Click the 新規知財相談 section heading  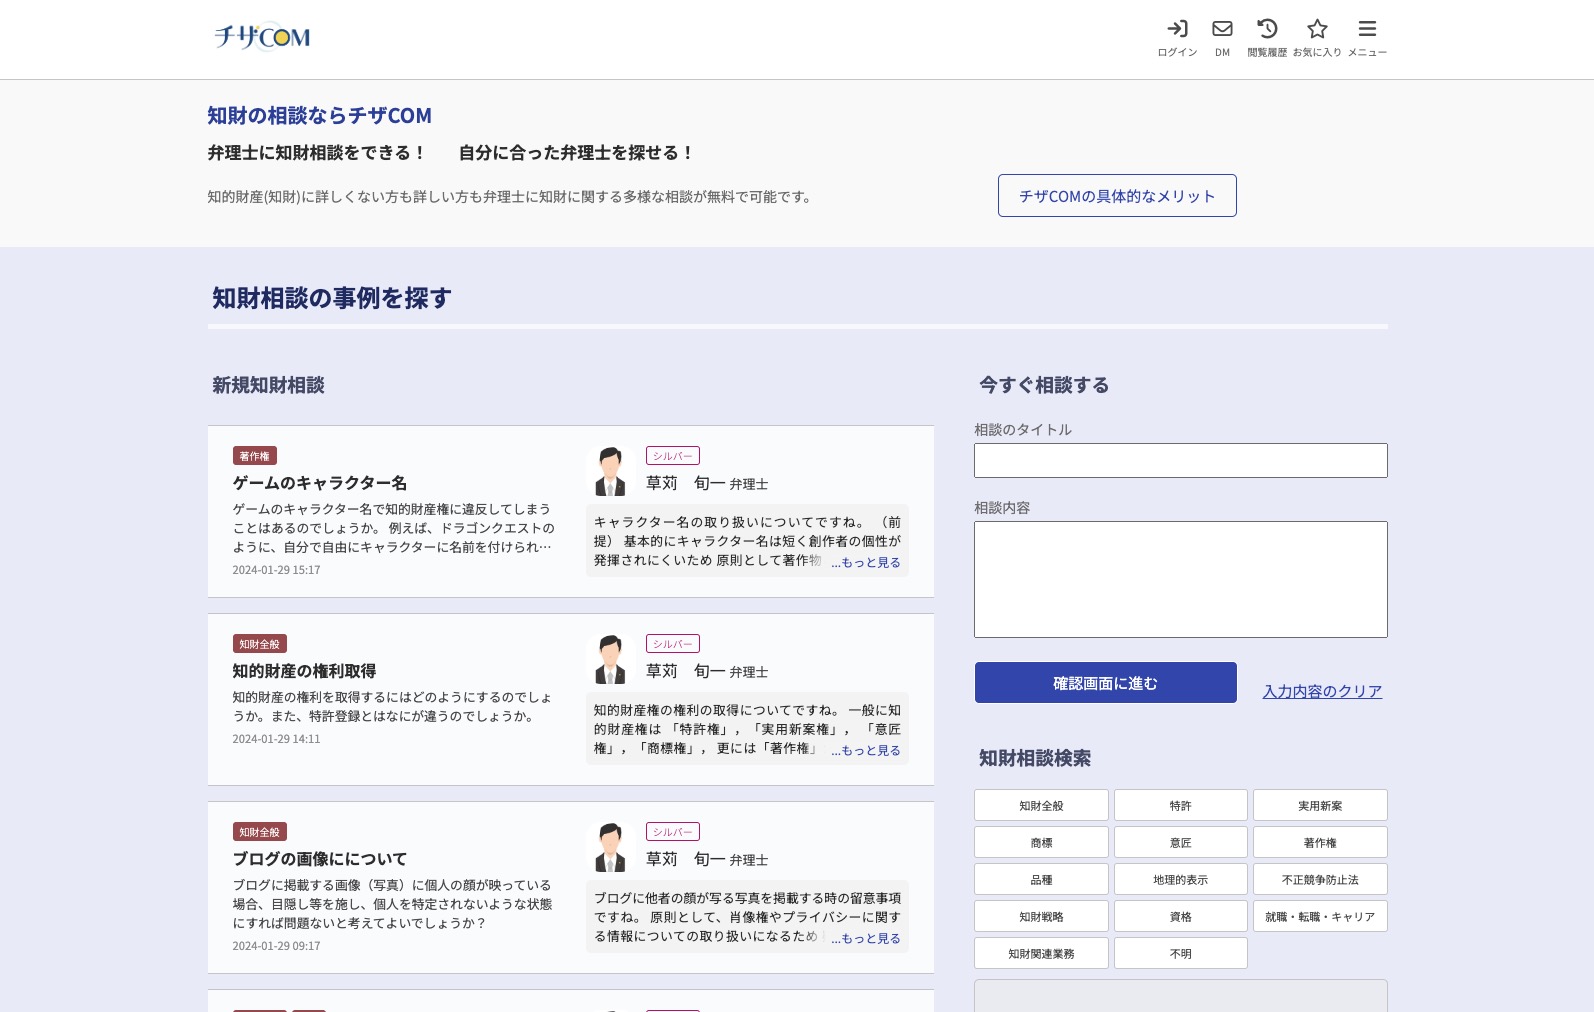pos(268,385)
